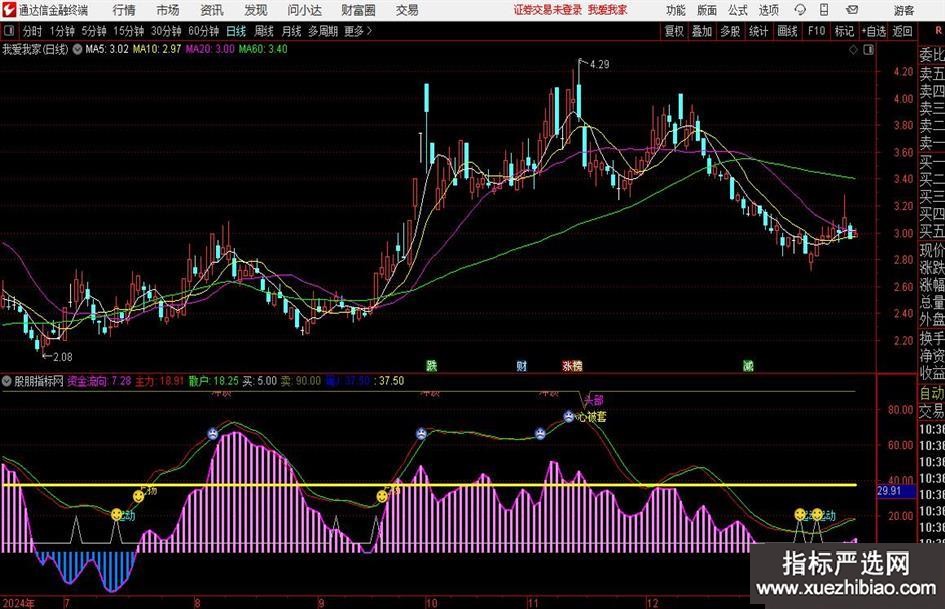
Task: Click the green 跌 event marker
Action: click(432, 366)
